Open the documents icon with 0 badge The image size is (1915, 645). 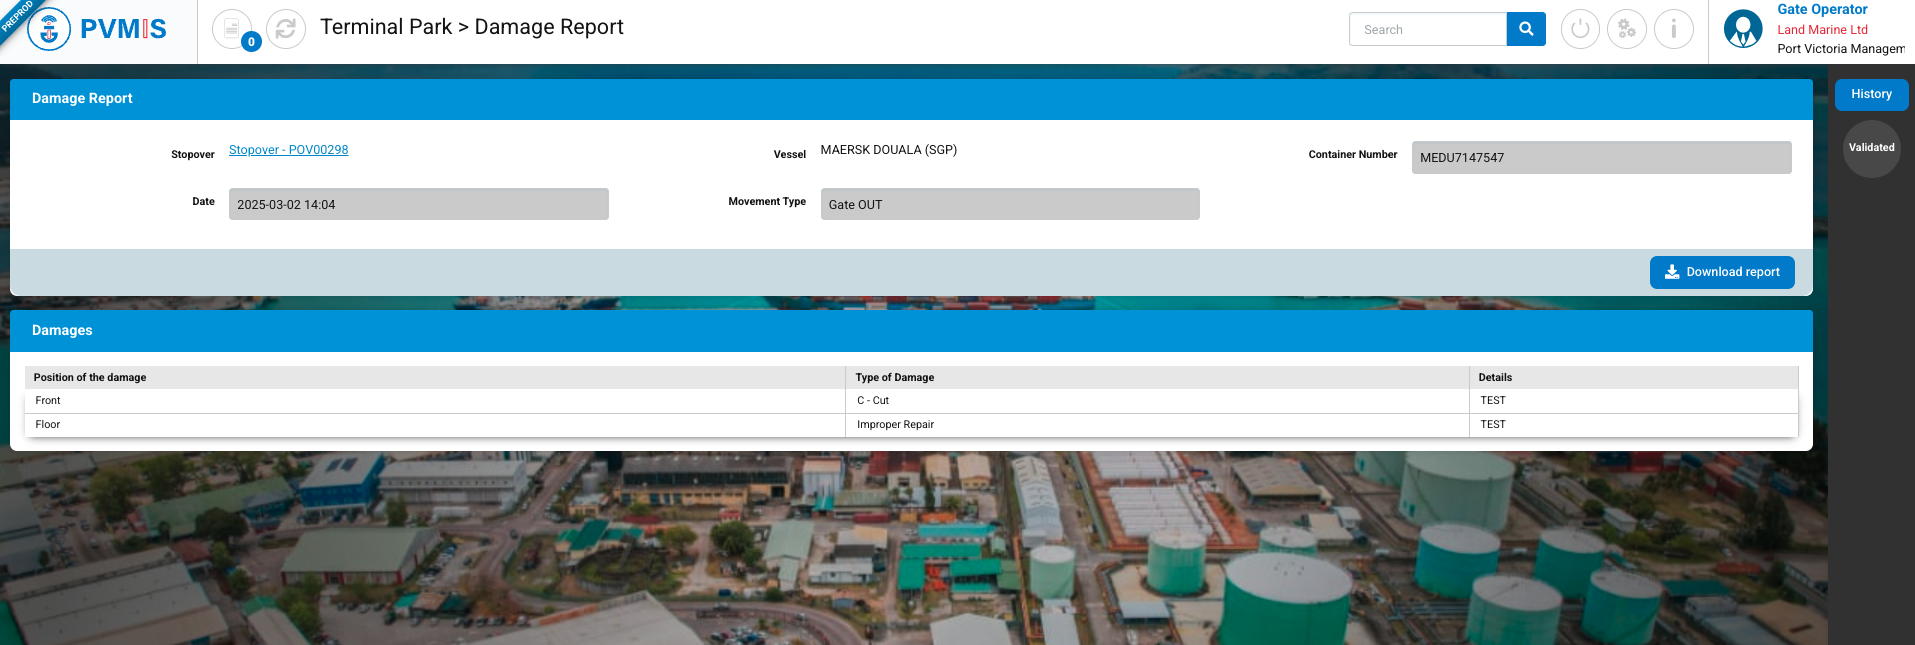232,29
